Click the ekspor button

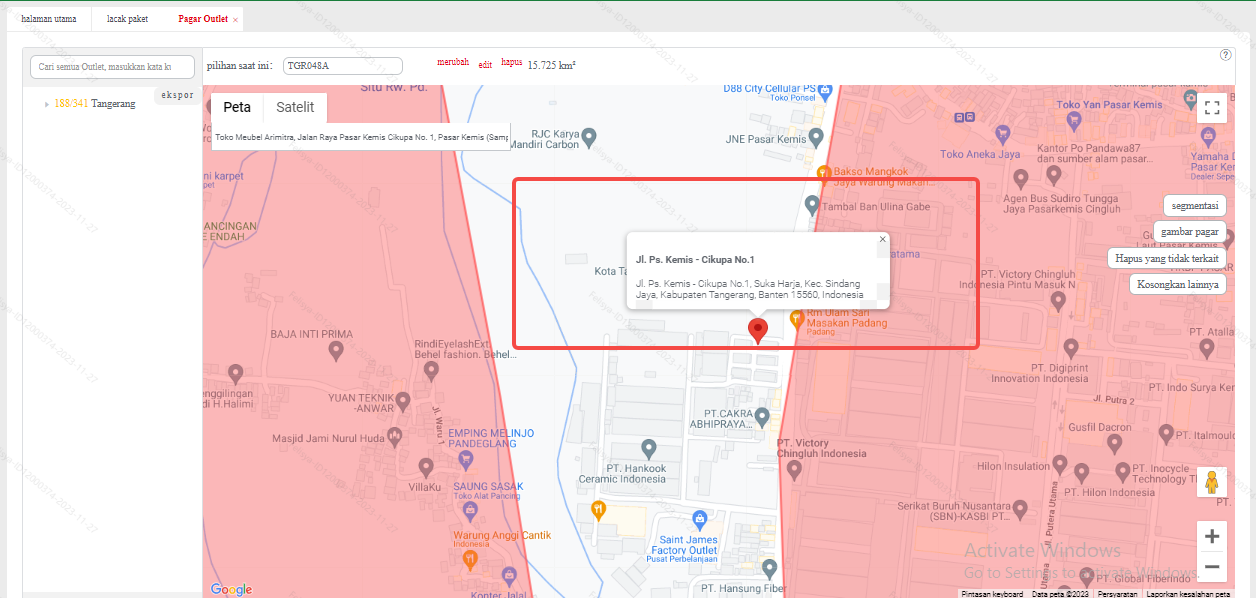pyautogui.click(x=177, y=96)
